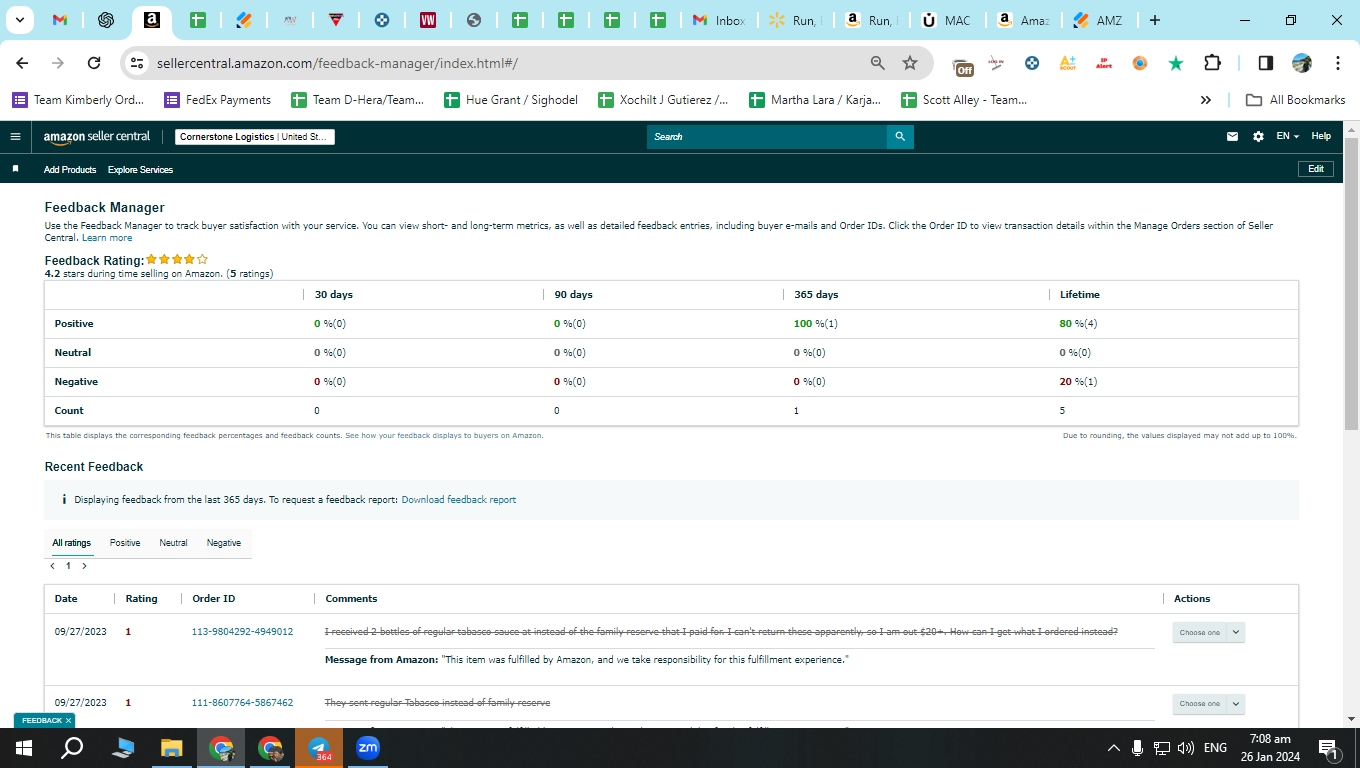Go to the next feedback page arrow

point(84,566)
